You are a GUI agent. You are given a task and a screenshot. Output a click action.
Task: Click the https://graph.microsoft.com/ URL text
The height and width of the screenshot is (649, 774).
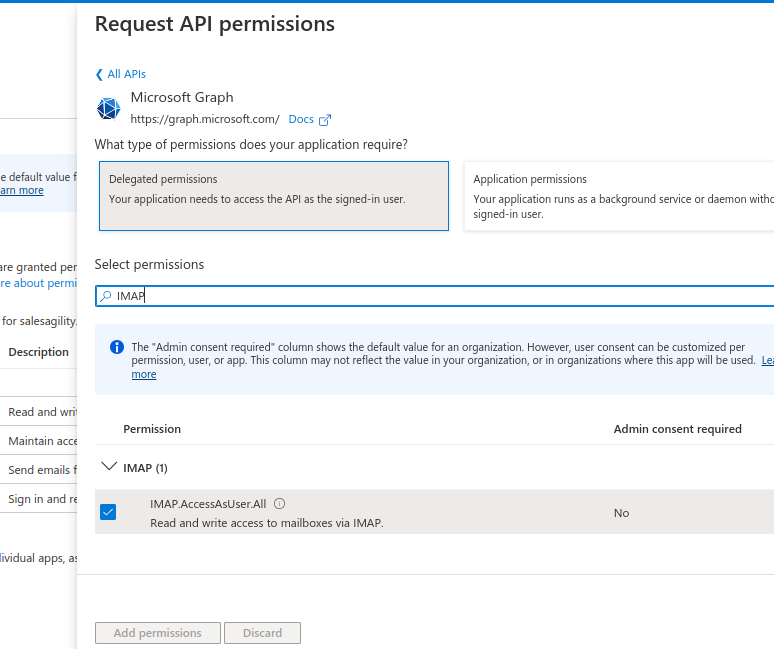click(205, 119)
